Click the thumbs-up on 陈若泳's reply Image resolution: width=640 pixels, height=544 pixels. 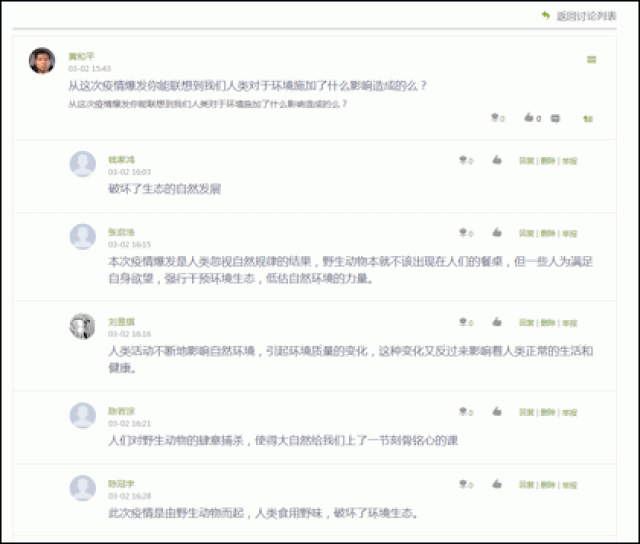[496, 411]
